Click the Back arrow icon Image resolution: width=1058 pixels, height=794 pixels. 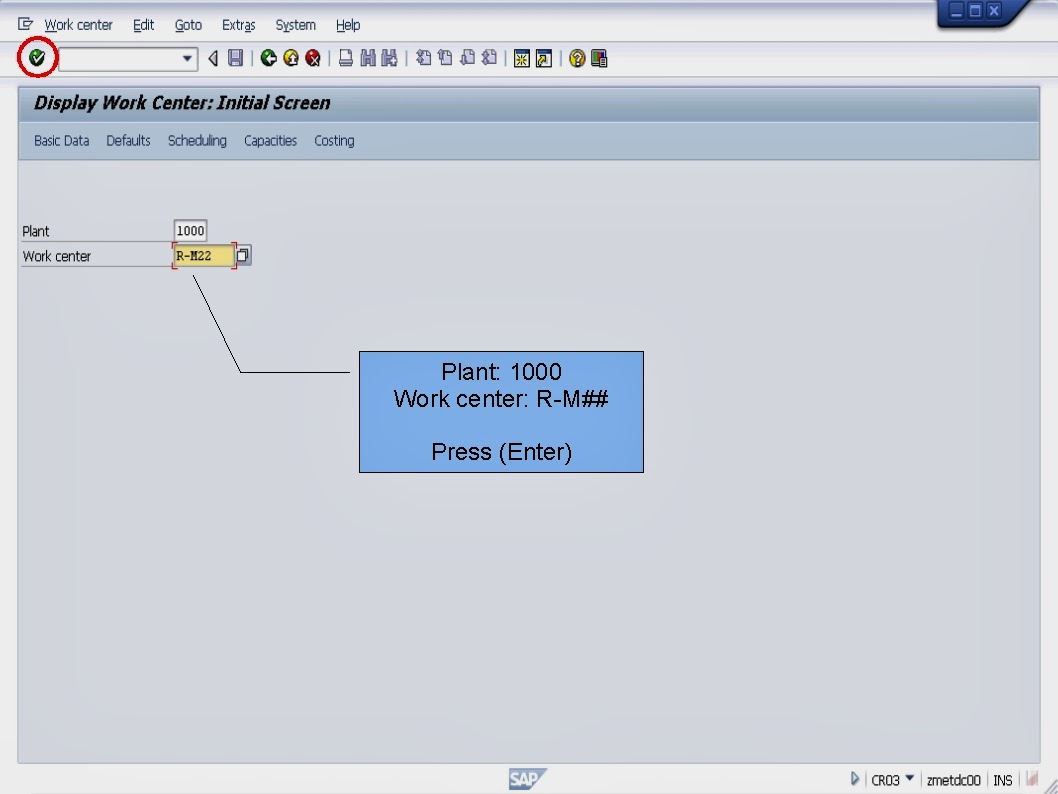tap(267, 58)
